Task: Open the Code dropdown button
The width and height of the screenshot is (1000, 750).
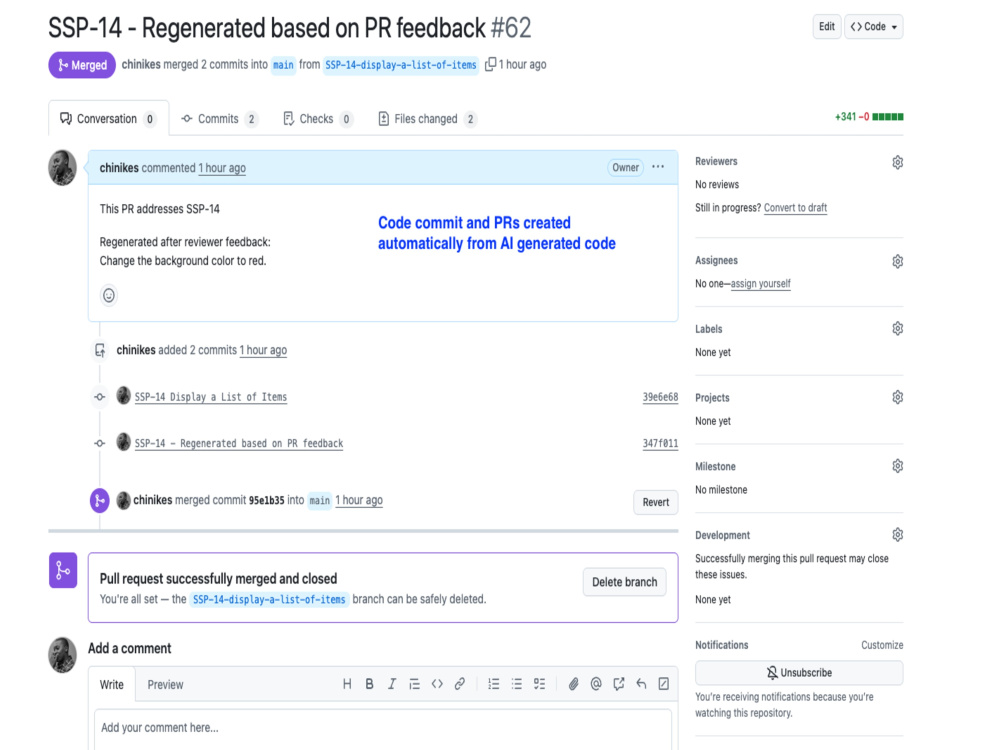Action: coord(874,27)
